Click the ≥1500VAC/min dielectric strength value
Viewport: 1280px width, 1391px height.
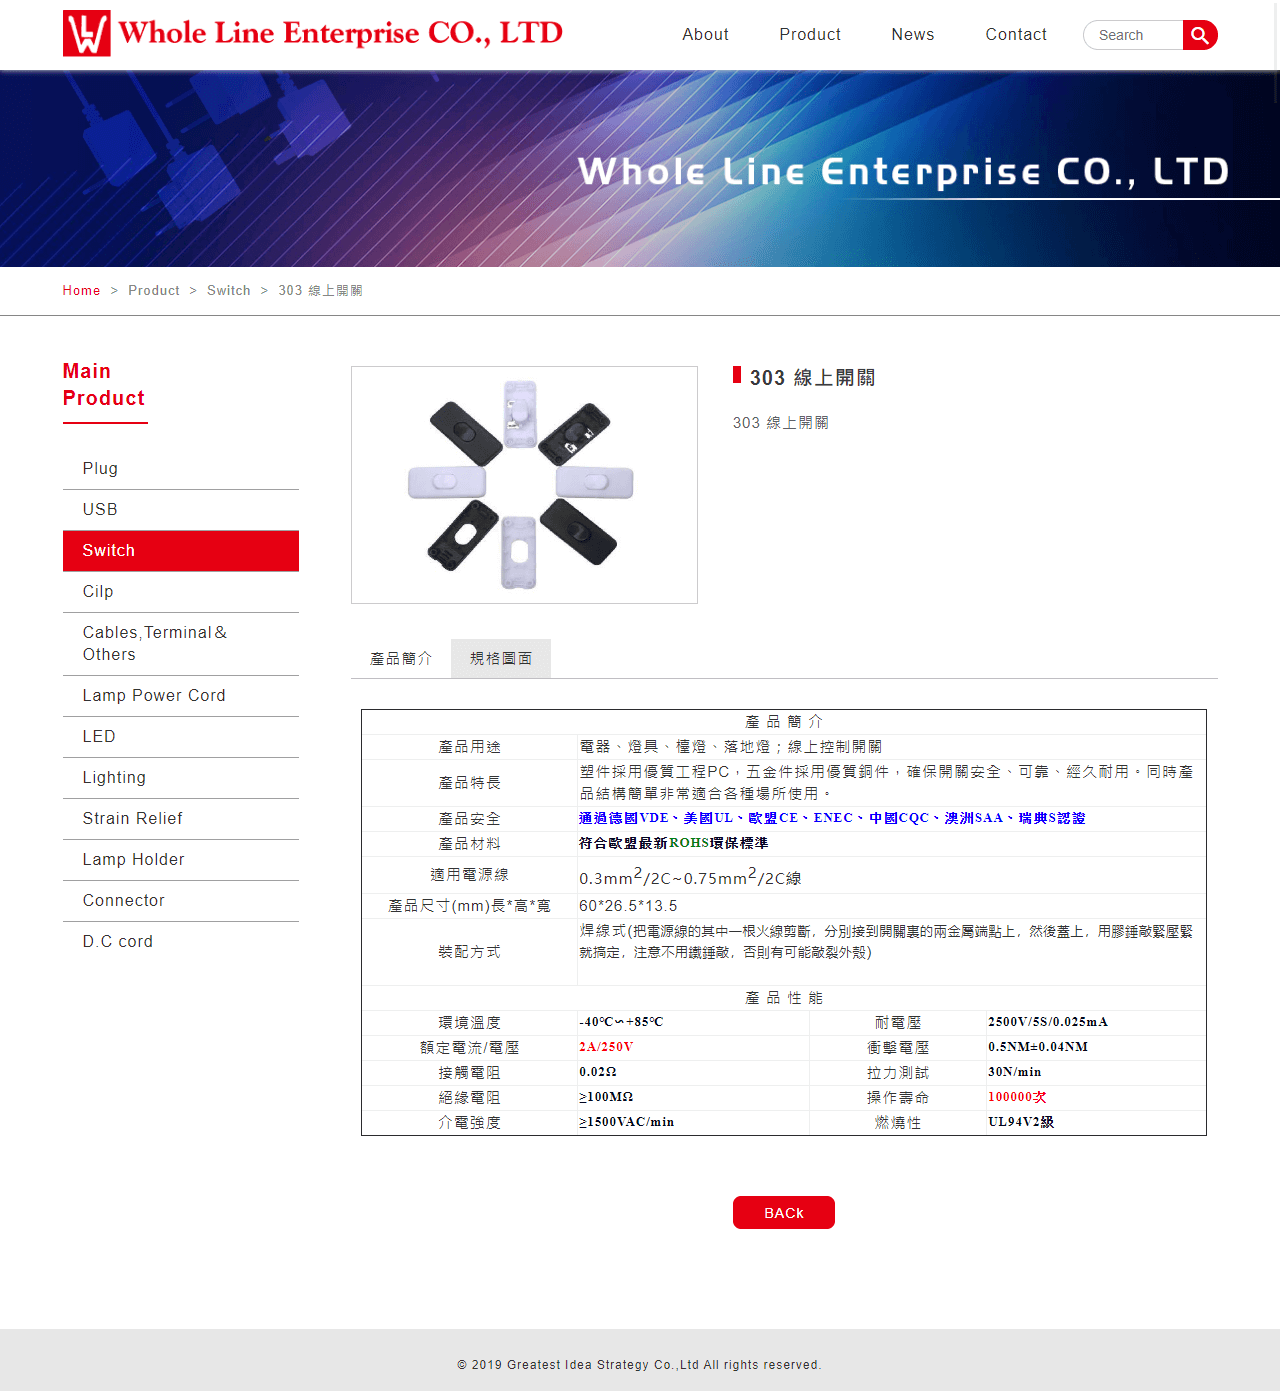pos(627,1122)
